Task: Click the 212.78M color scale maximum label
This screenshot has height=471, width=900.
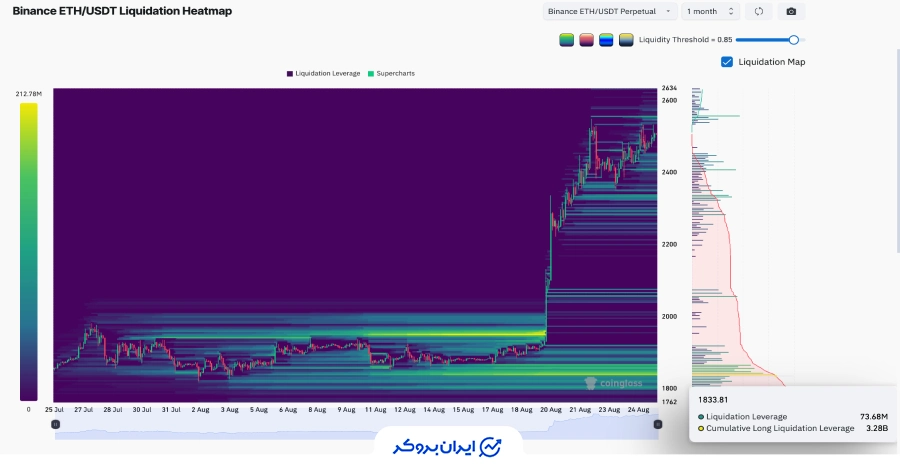Action: pyautogui.click(x=29, y=94)
